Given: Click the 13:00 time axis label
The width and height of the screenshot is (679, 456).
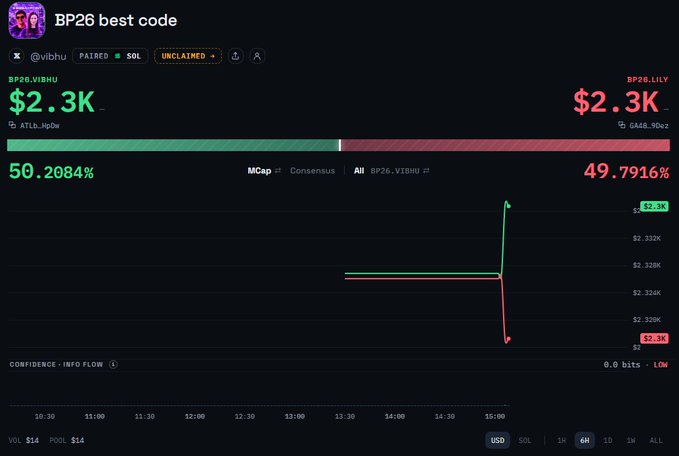Looking at the screenshot, I should (x=294, y=416).
